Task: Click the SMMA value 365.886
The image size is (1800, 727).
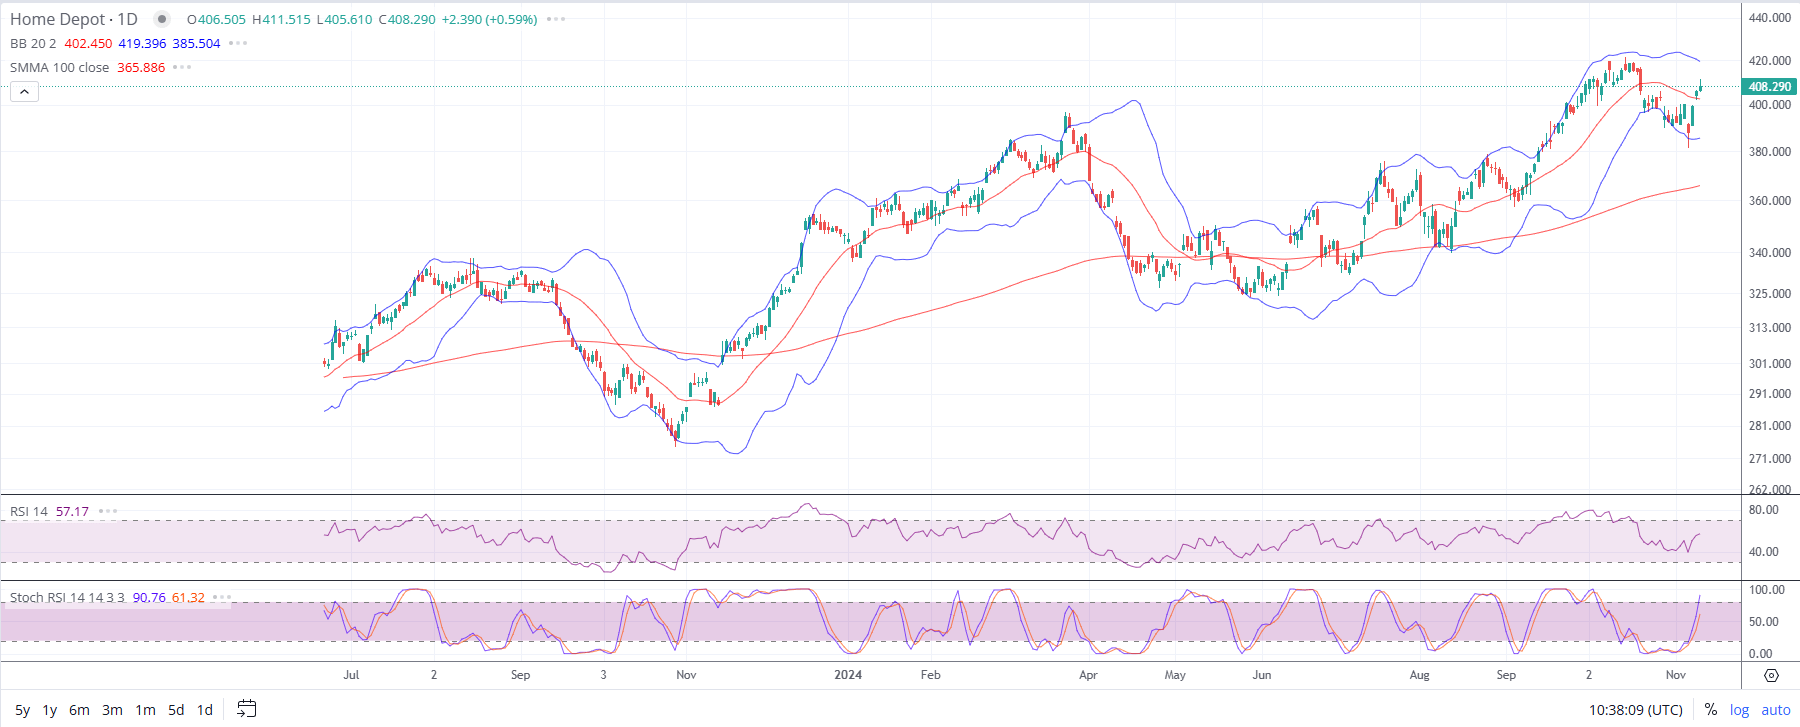Action: coord(141,67)
